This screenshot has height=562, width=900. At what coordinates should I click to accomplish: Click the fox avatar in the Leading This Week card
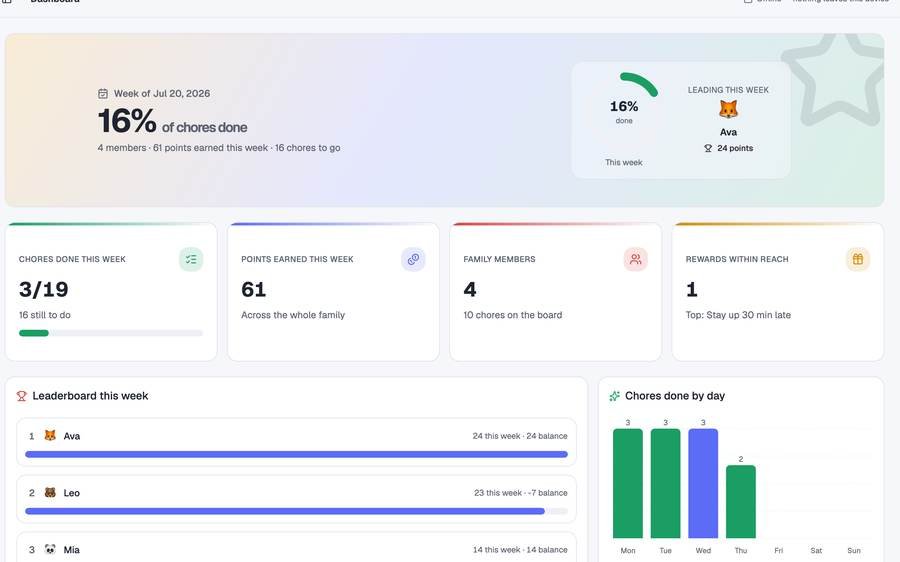(x=728, y=109)
